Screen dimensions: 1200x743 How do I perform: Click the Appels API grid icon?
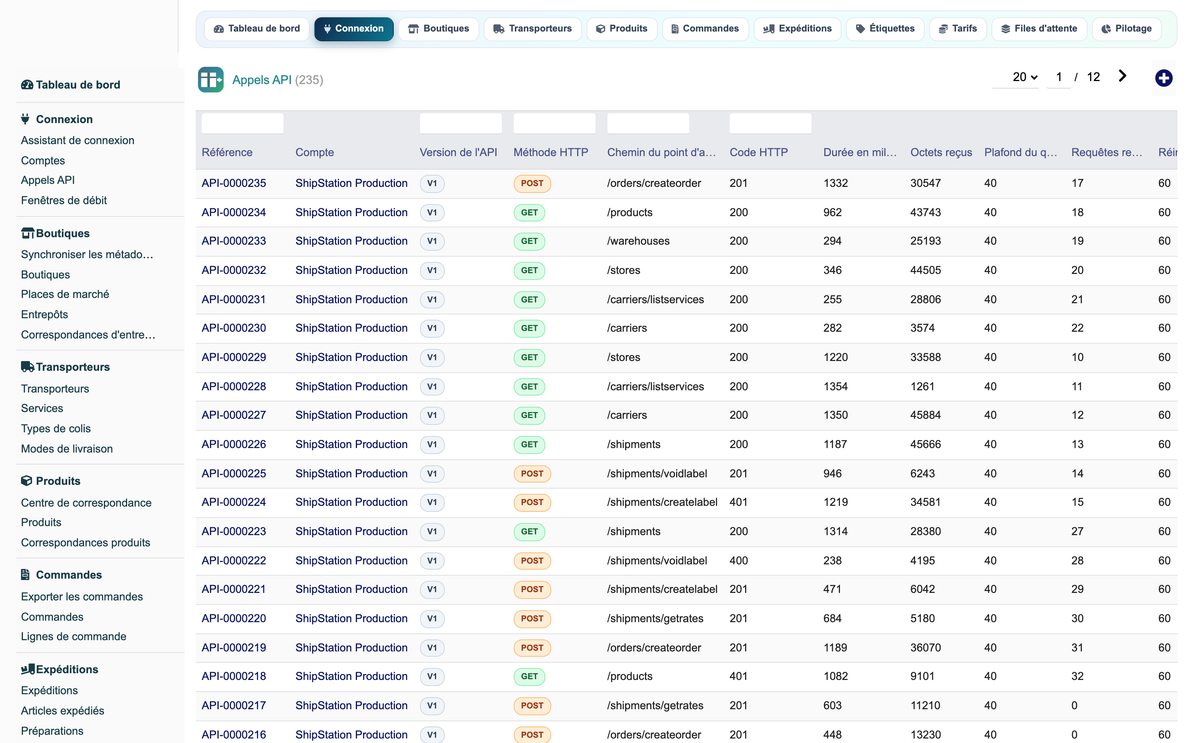click(x=211, y=80)
